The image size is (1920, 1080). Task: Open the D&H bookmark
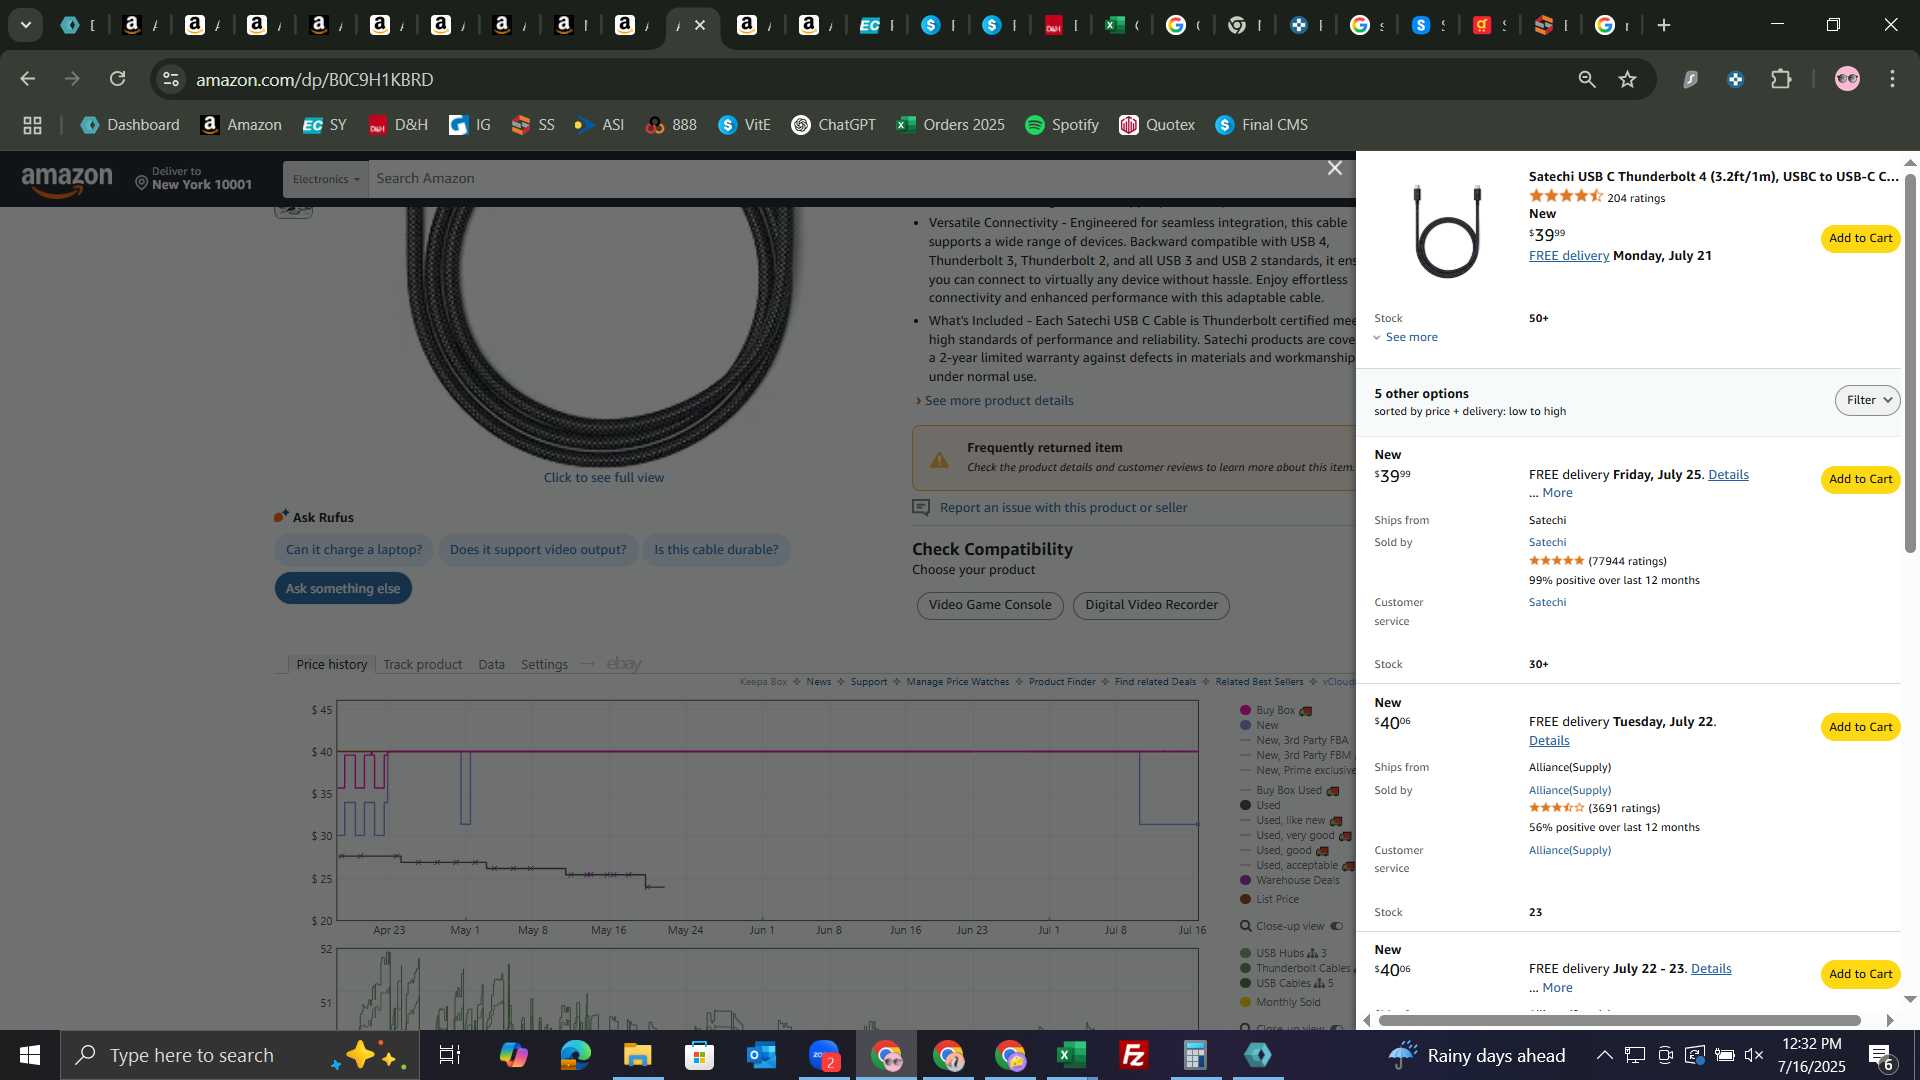click(398, 125)
